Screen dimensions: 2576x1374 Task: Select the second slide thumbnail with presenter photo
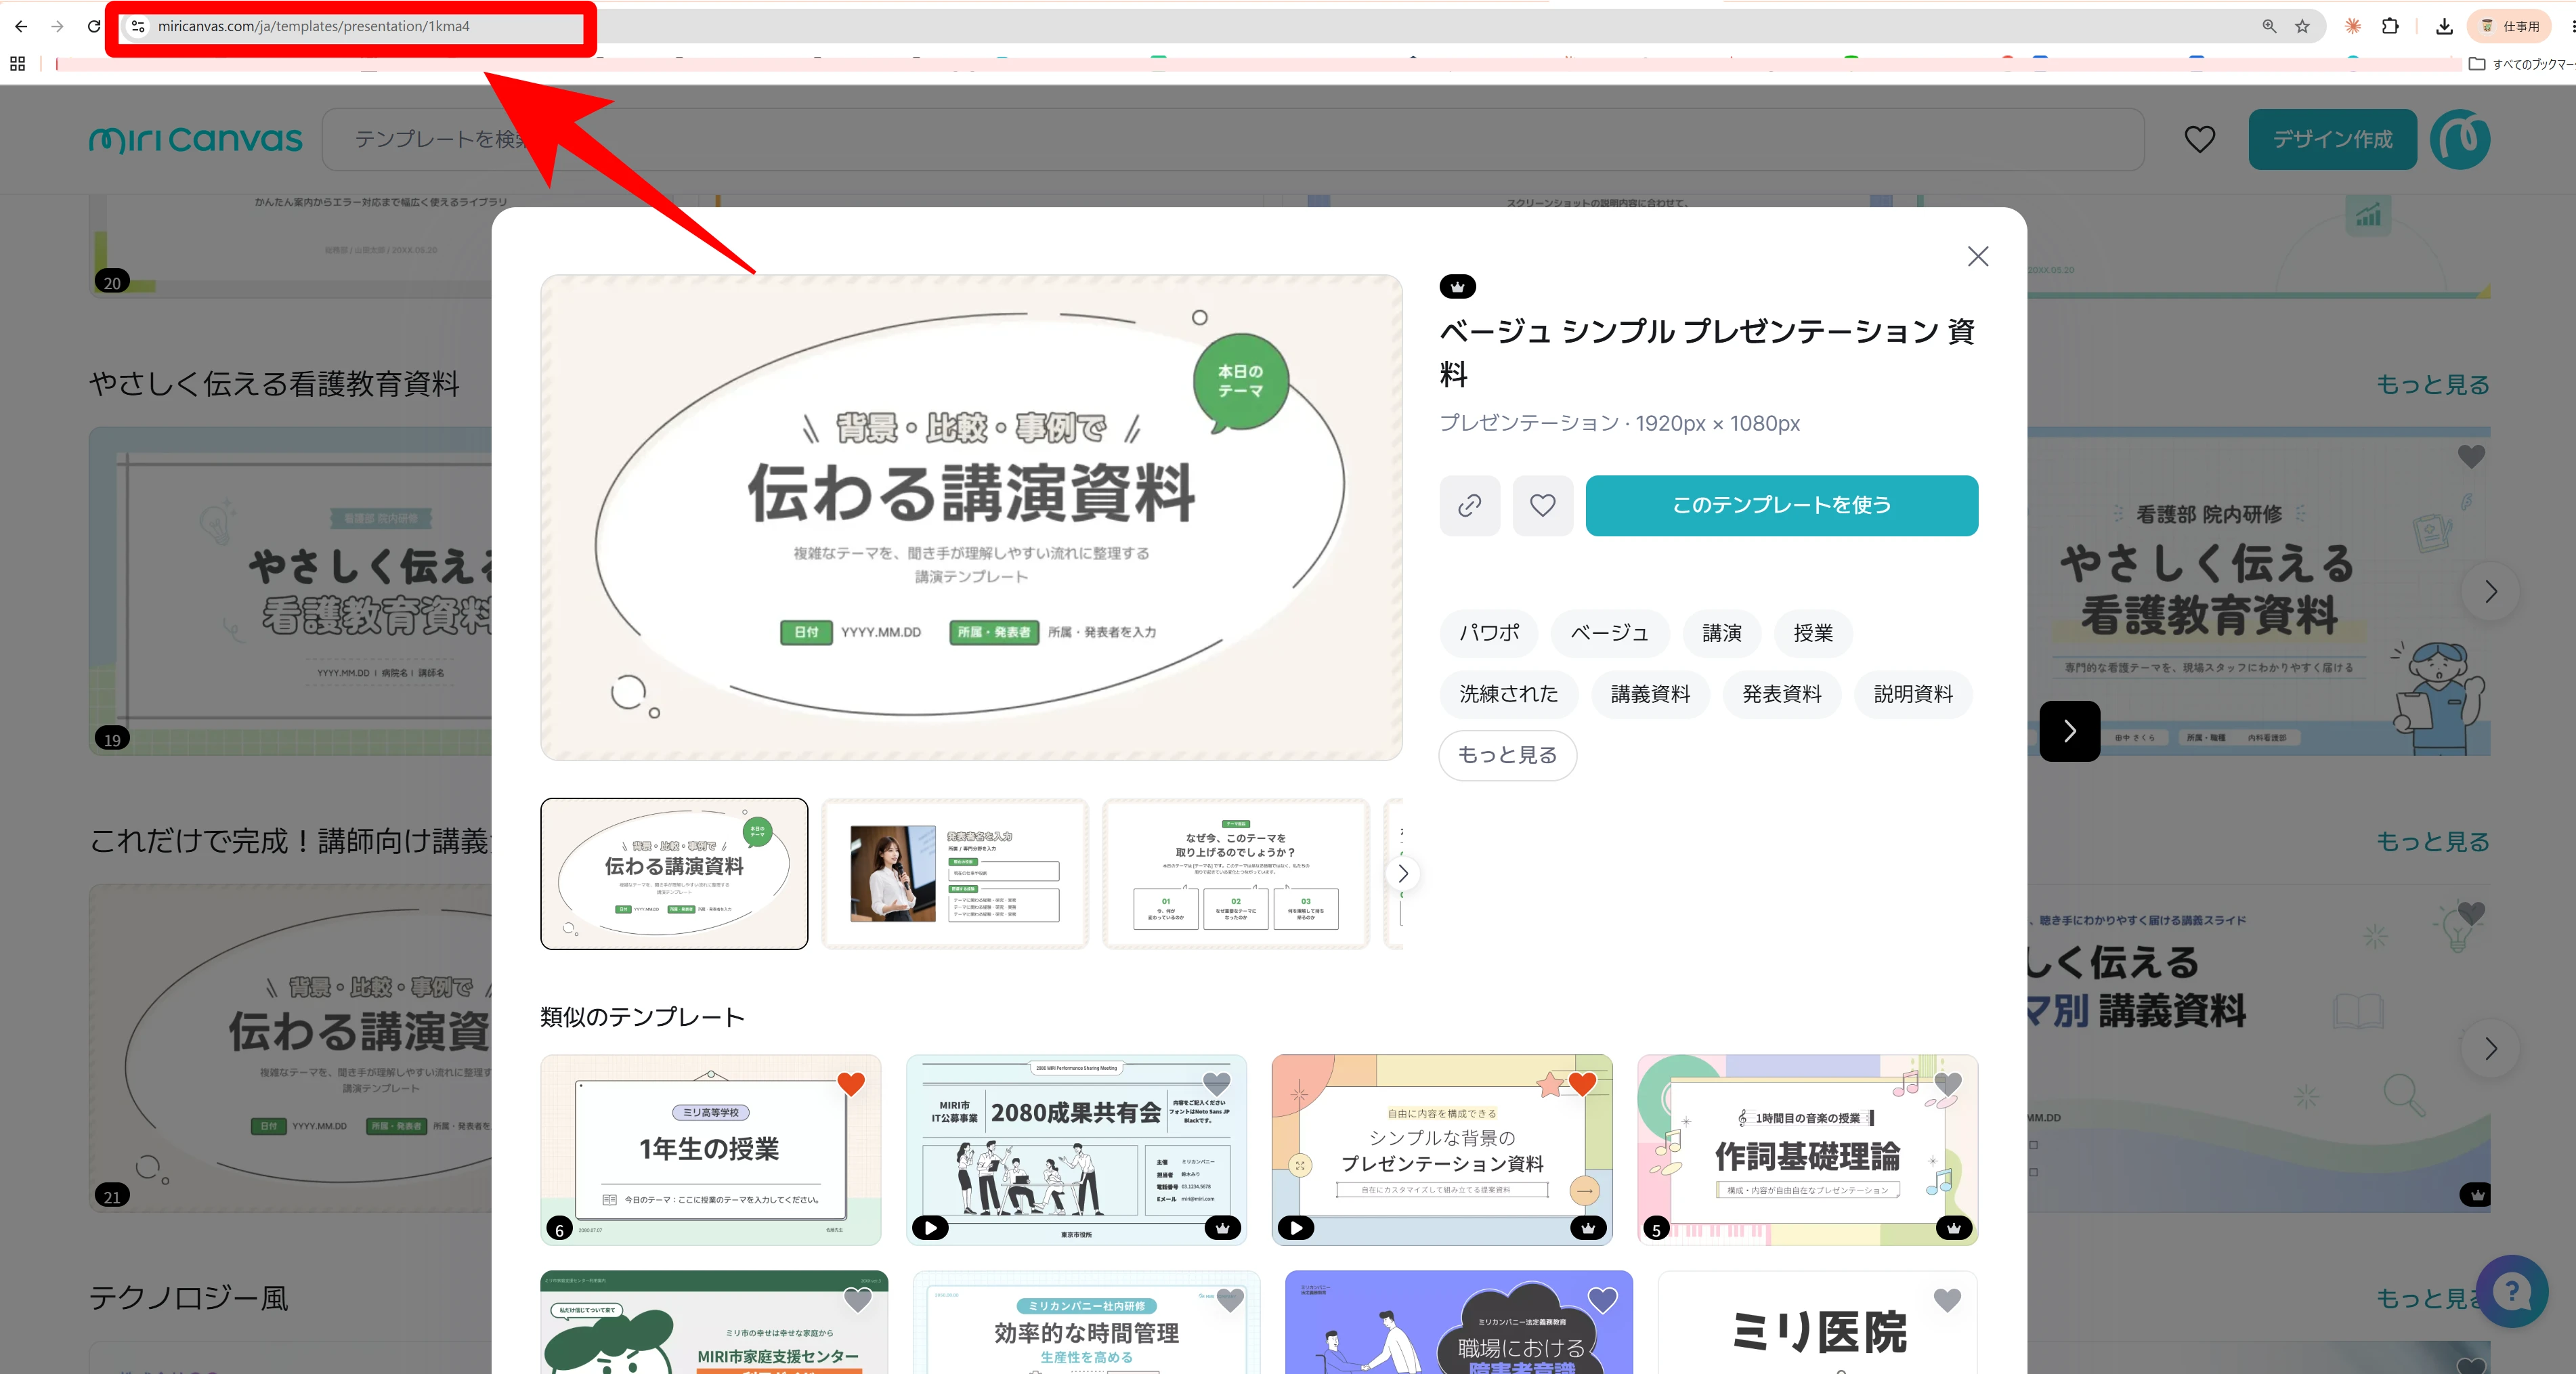pyautogui.click(x=955, y=873)
